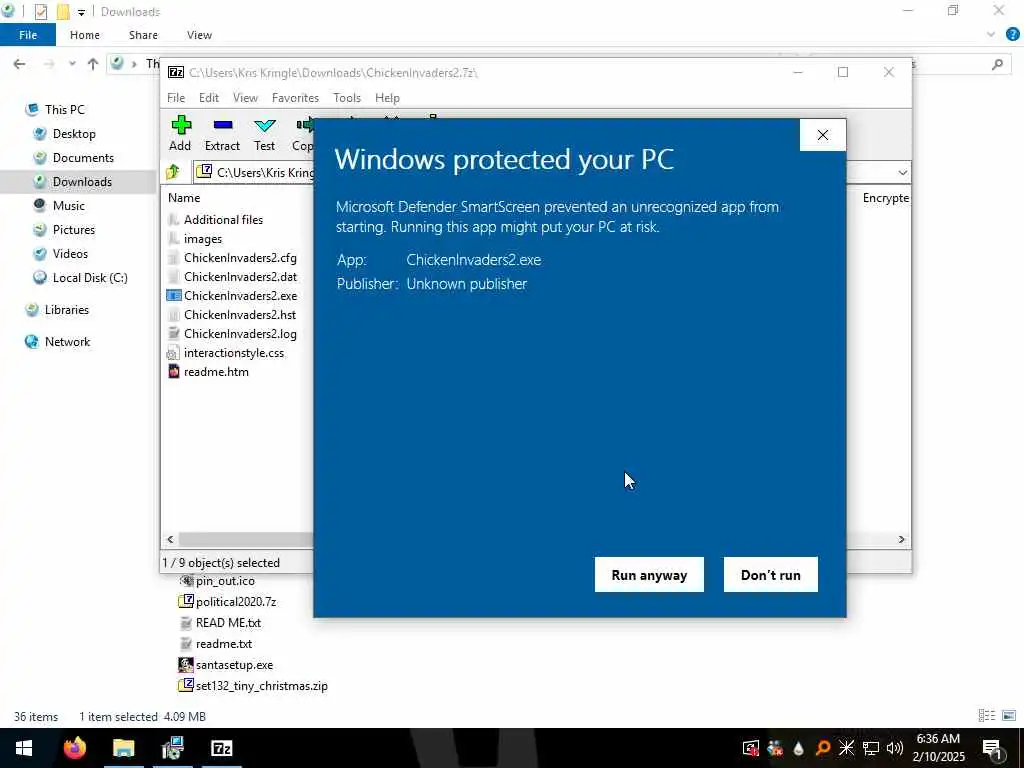Open the Windows Start menu
1024x768 pixels.
coord(24,748)
